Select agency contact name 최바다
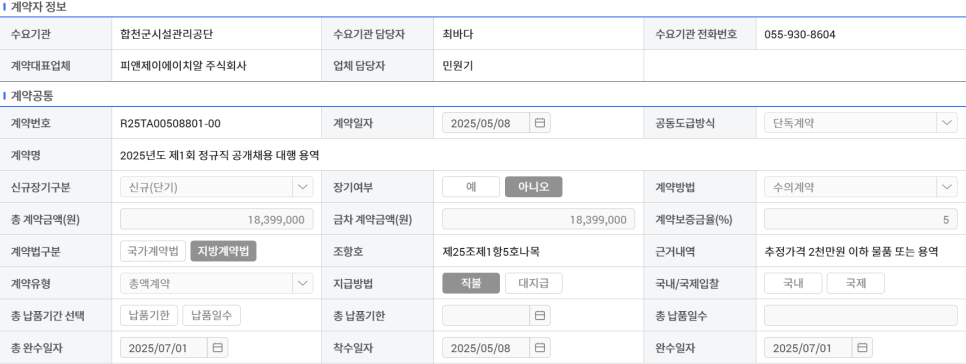Screen dimensions: 966x364 (458, 34)
